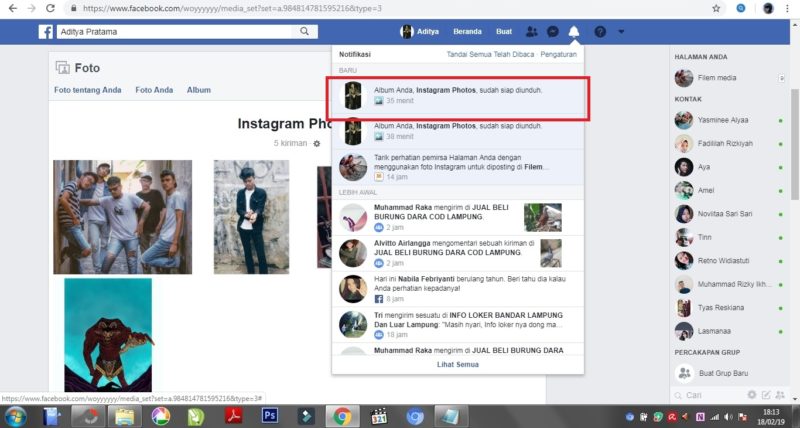Click the browser address bar URL
This screenshot has height=428, width=800.
pyautogui.click(x=232, y=8)
